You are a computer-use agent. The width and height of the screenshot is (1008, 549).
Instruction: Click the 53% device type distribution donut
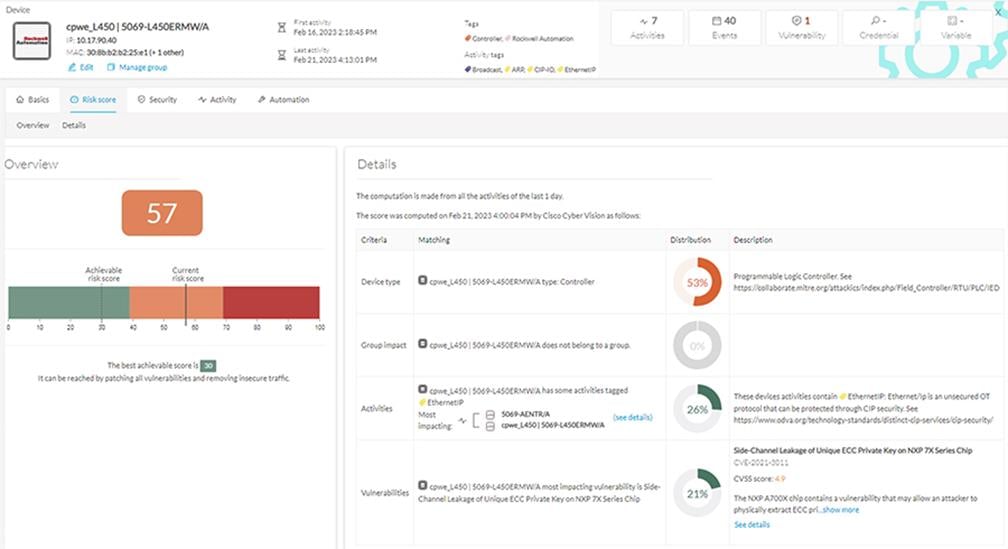tap(698, 282)
